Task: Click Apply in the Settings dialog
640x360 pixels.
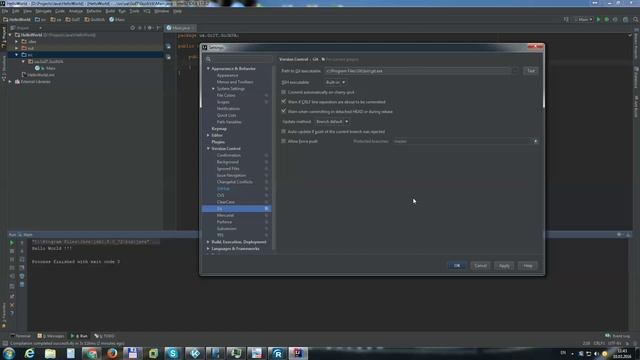Action: [504, 266]
